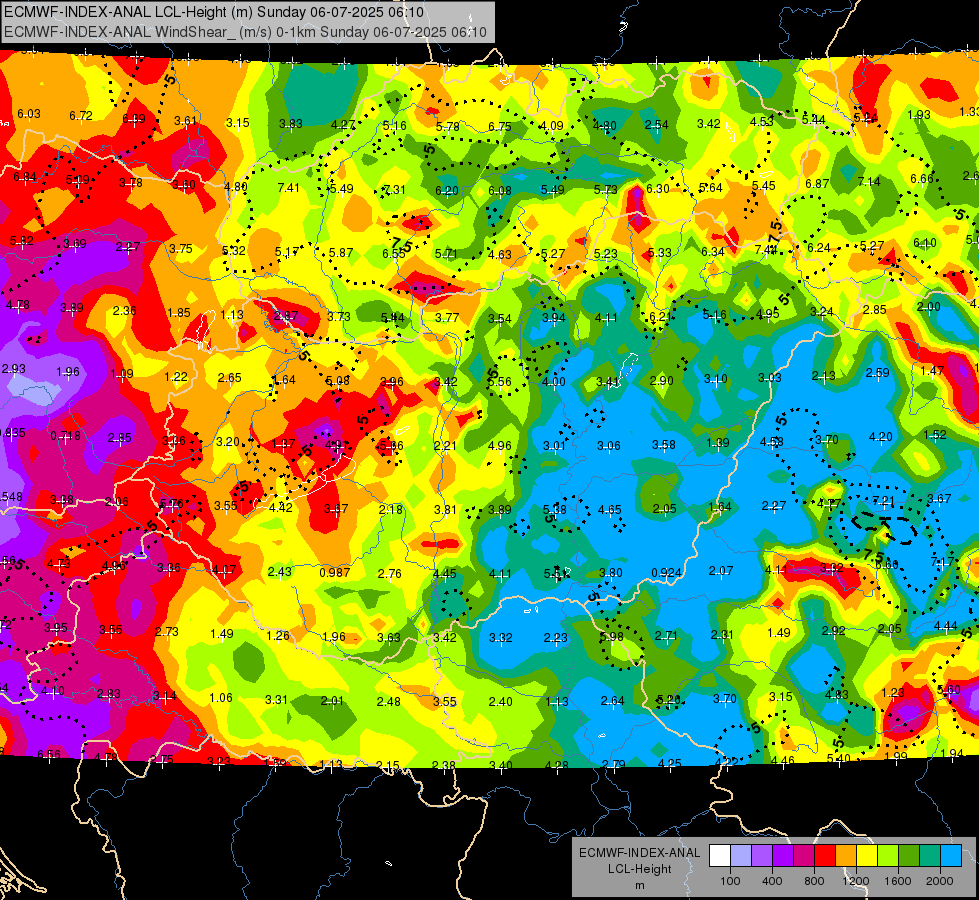Click the grid value "3.77"
The height and width of the screenshot is (900, 979).
(447, 318)
